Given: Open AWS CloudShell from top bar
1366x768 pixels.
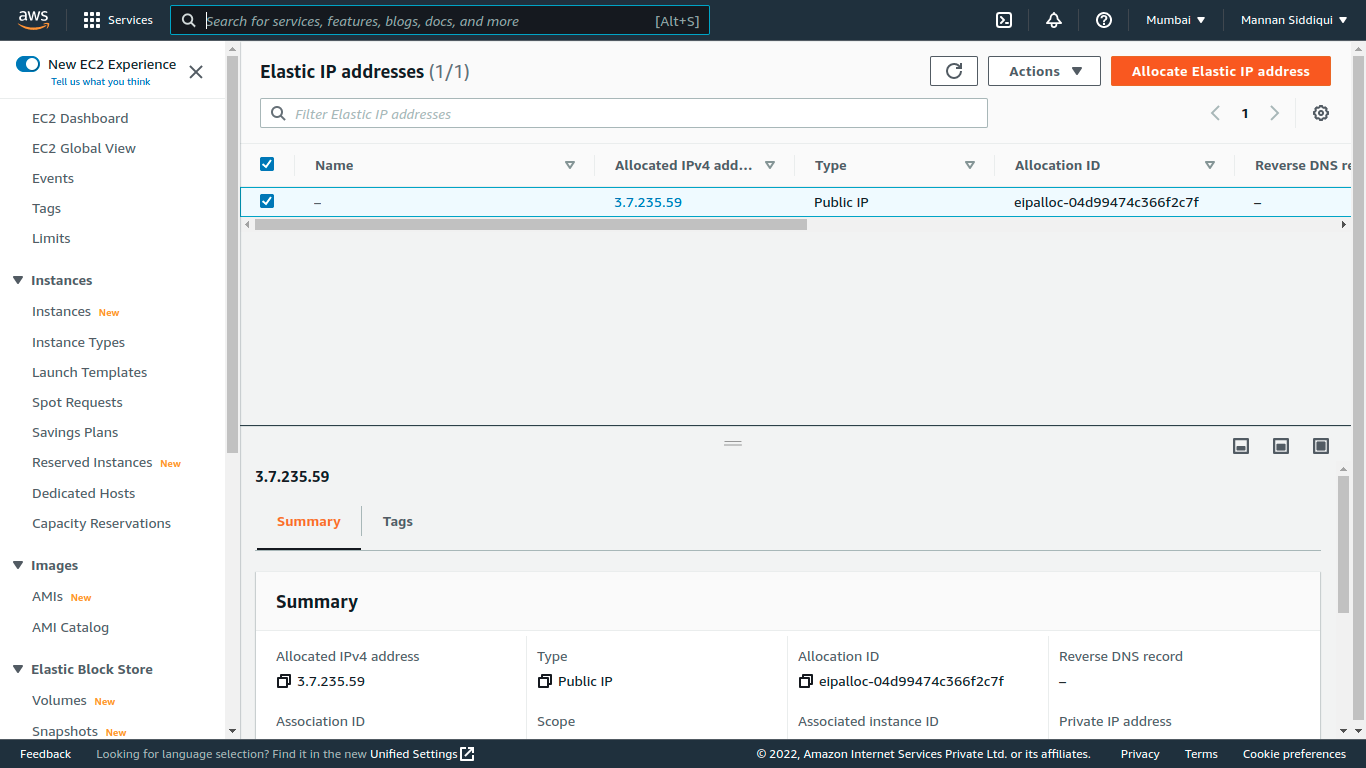Looking at the screenshot, I should (x=1003, y=19).
